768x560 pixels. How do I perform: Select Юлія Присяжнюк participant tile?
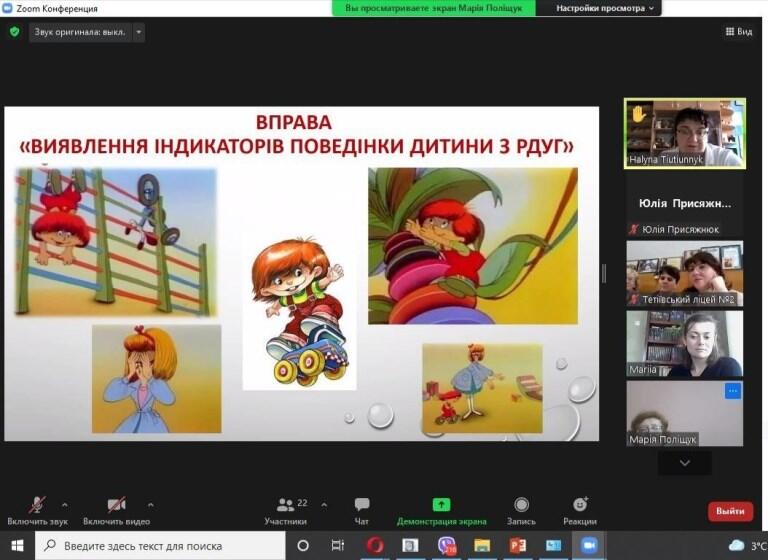pyautogui.click(x=685, y=206)
